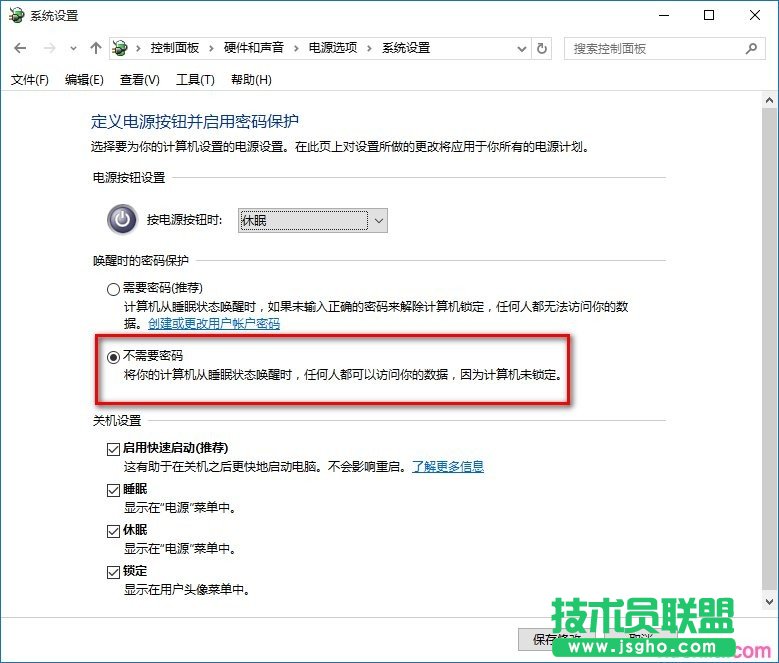Click the Forward navigation arrow
The height and width of the screenshot is (663, 779).
pos(48,48)
